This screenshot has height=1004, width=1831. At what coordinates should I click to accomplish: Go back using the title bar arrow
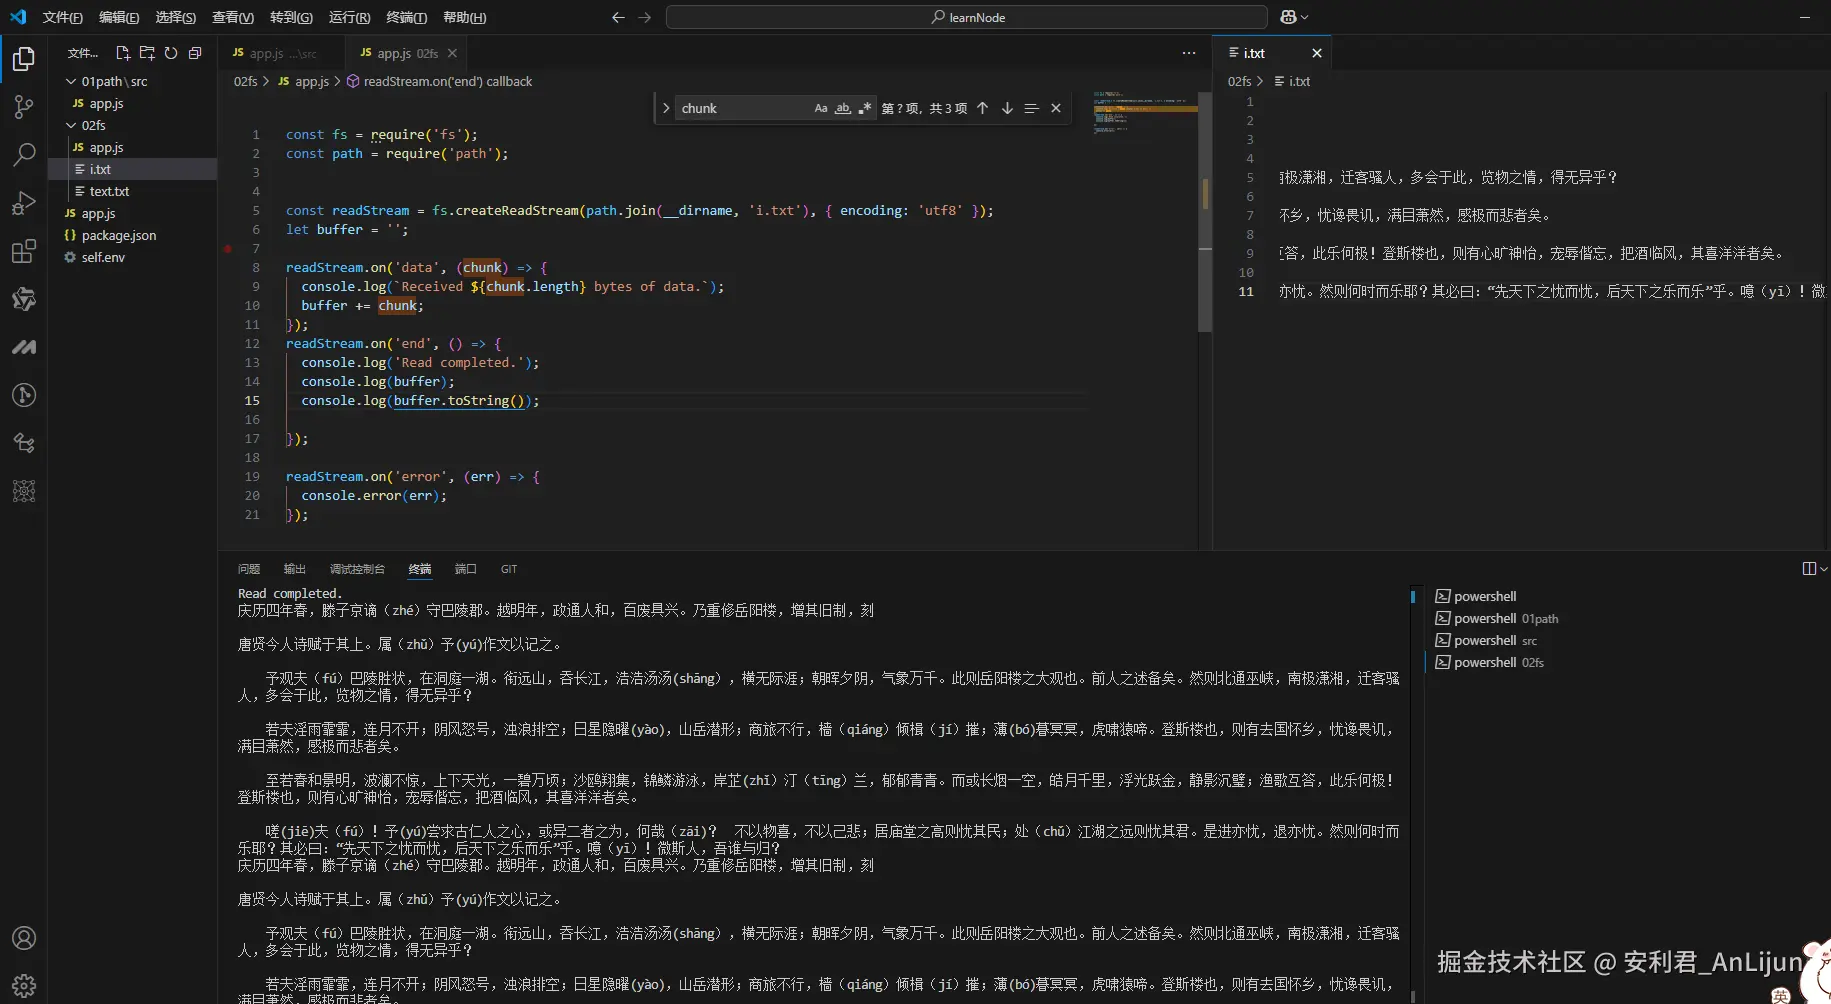coord(618,17)
